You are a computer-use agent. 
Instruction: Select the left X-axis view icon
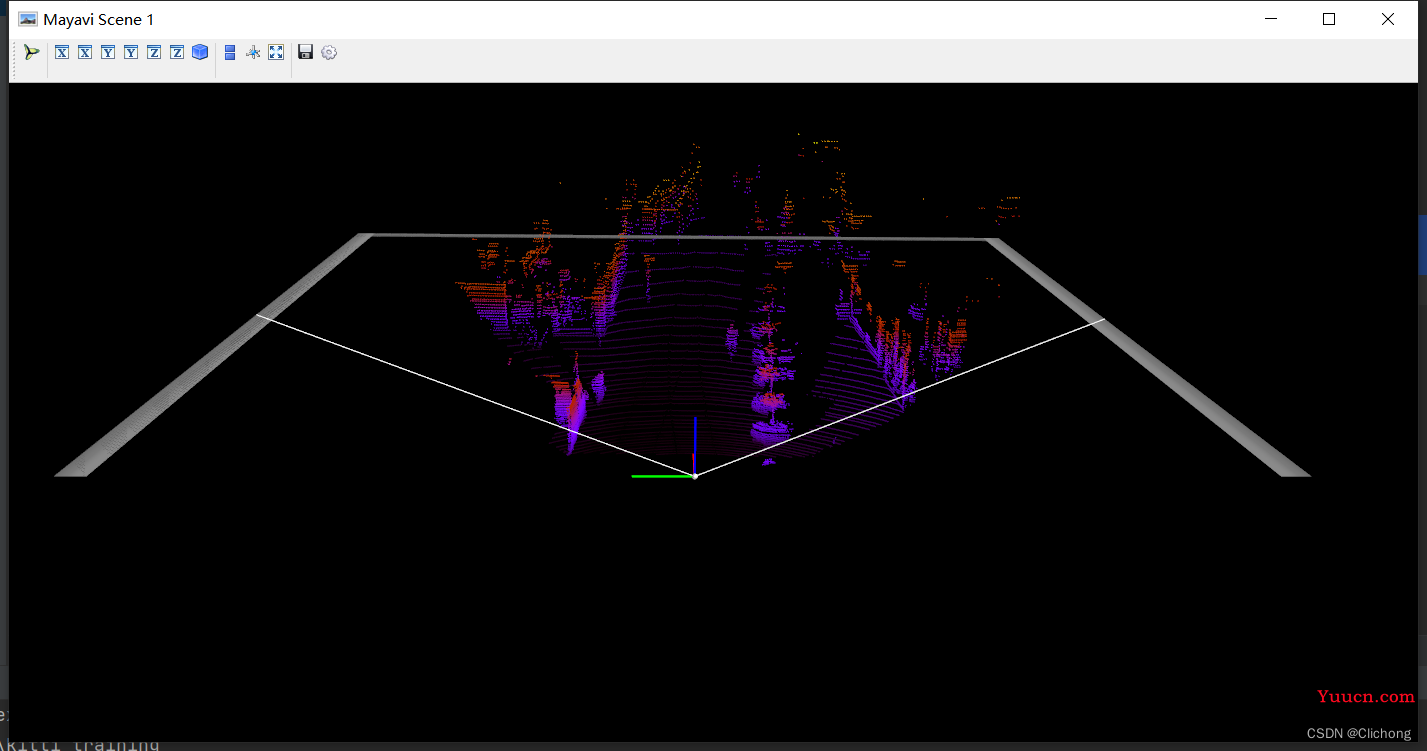coord(62,52)
